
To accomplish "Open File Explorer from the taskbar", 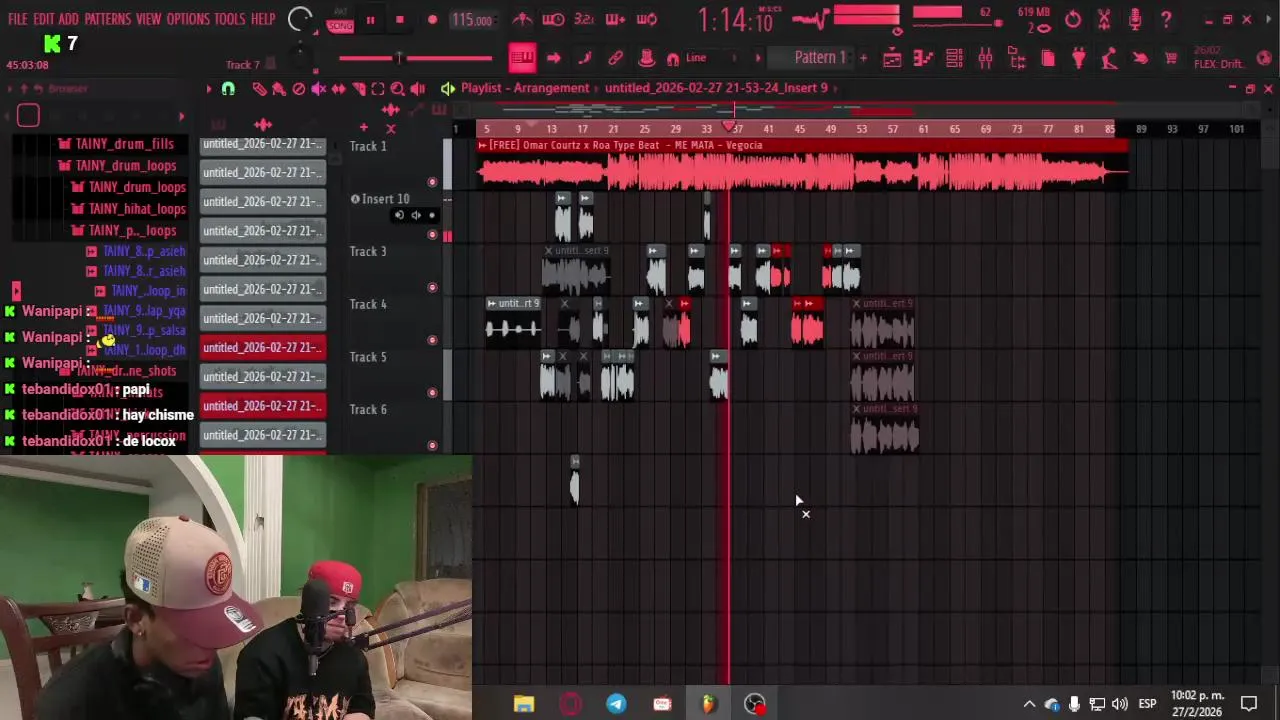I will pos(524,704).
